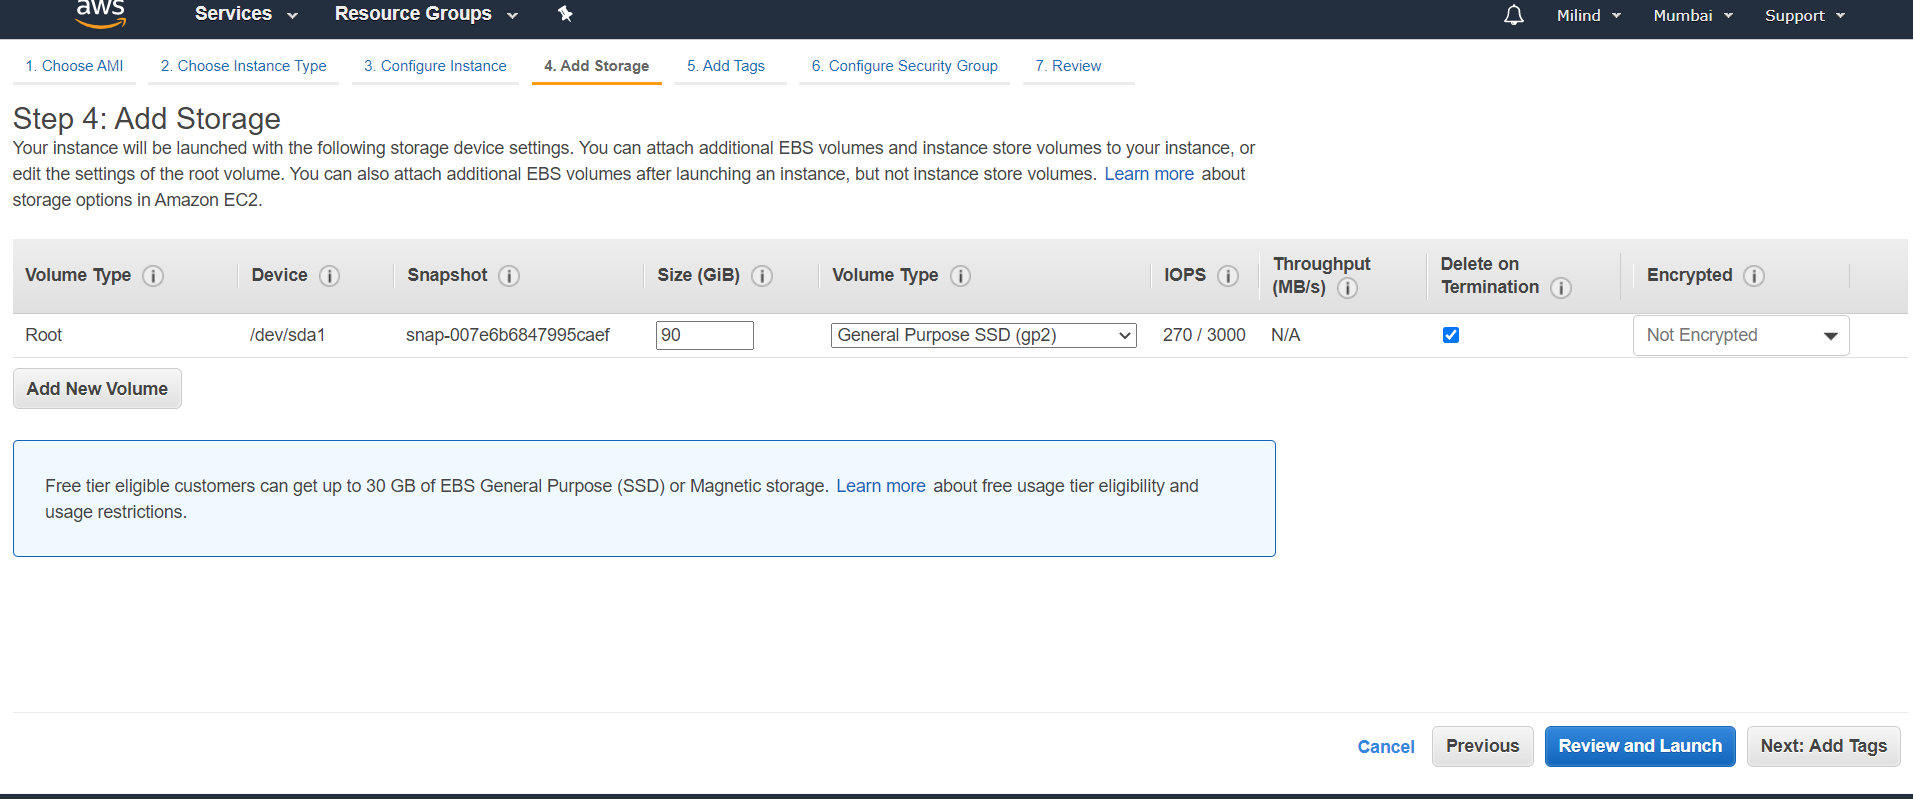
Task: Go to 1. Choose AMI step
Action: (74, 66)
